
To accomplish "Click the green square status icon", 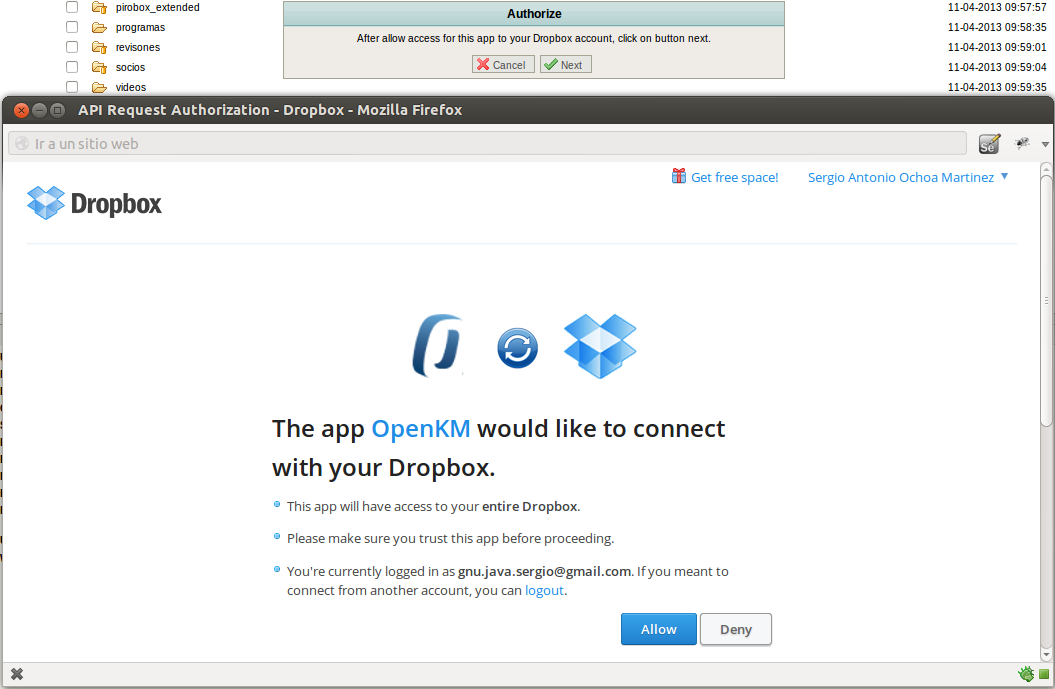I will pyautogui.click(x=1044, y=674).
